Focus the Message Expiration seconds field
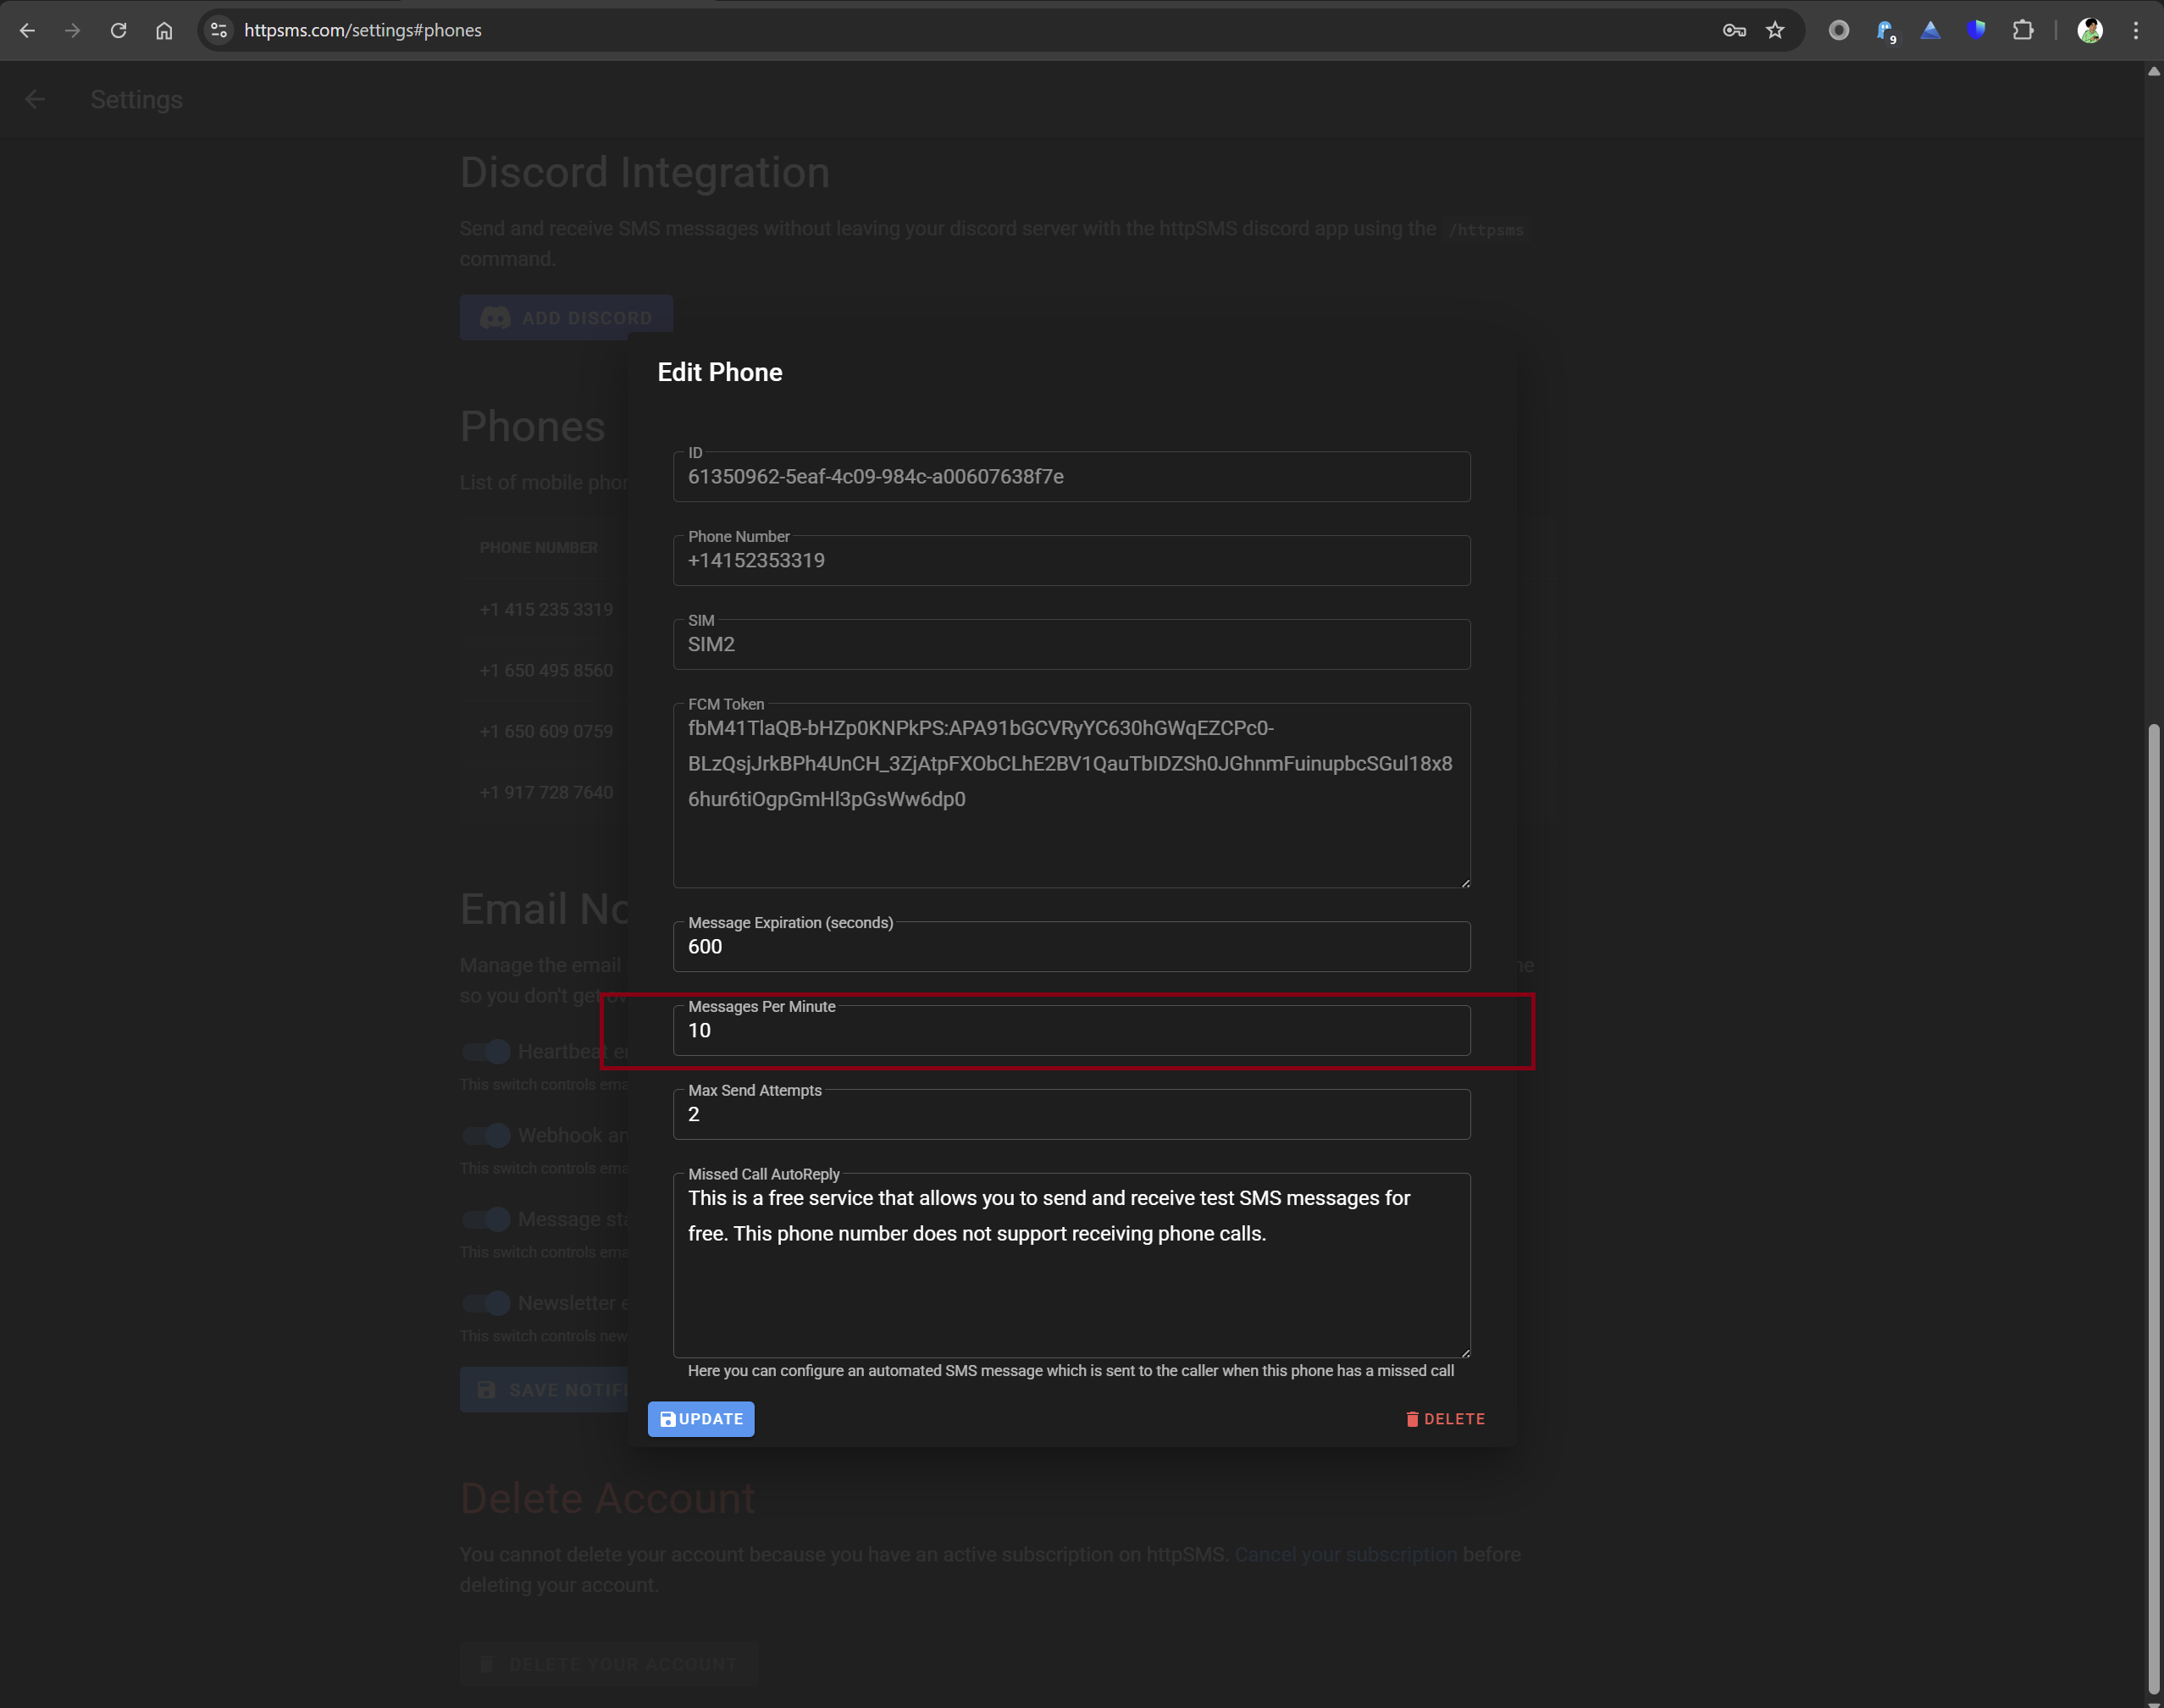This screenshot has width=2164, height=1708. [1071, 947]
